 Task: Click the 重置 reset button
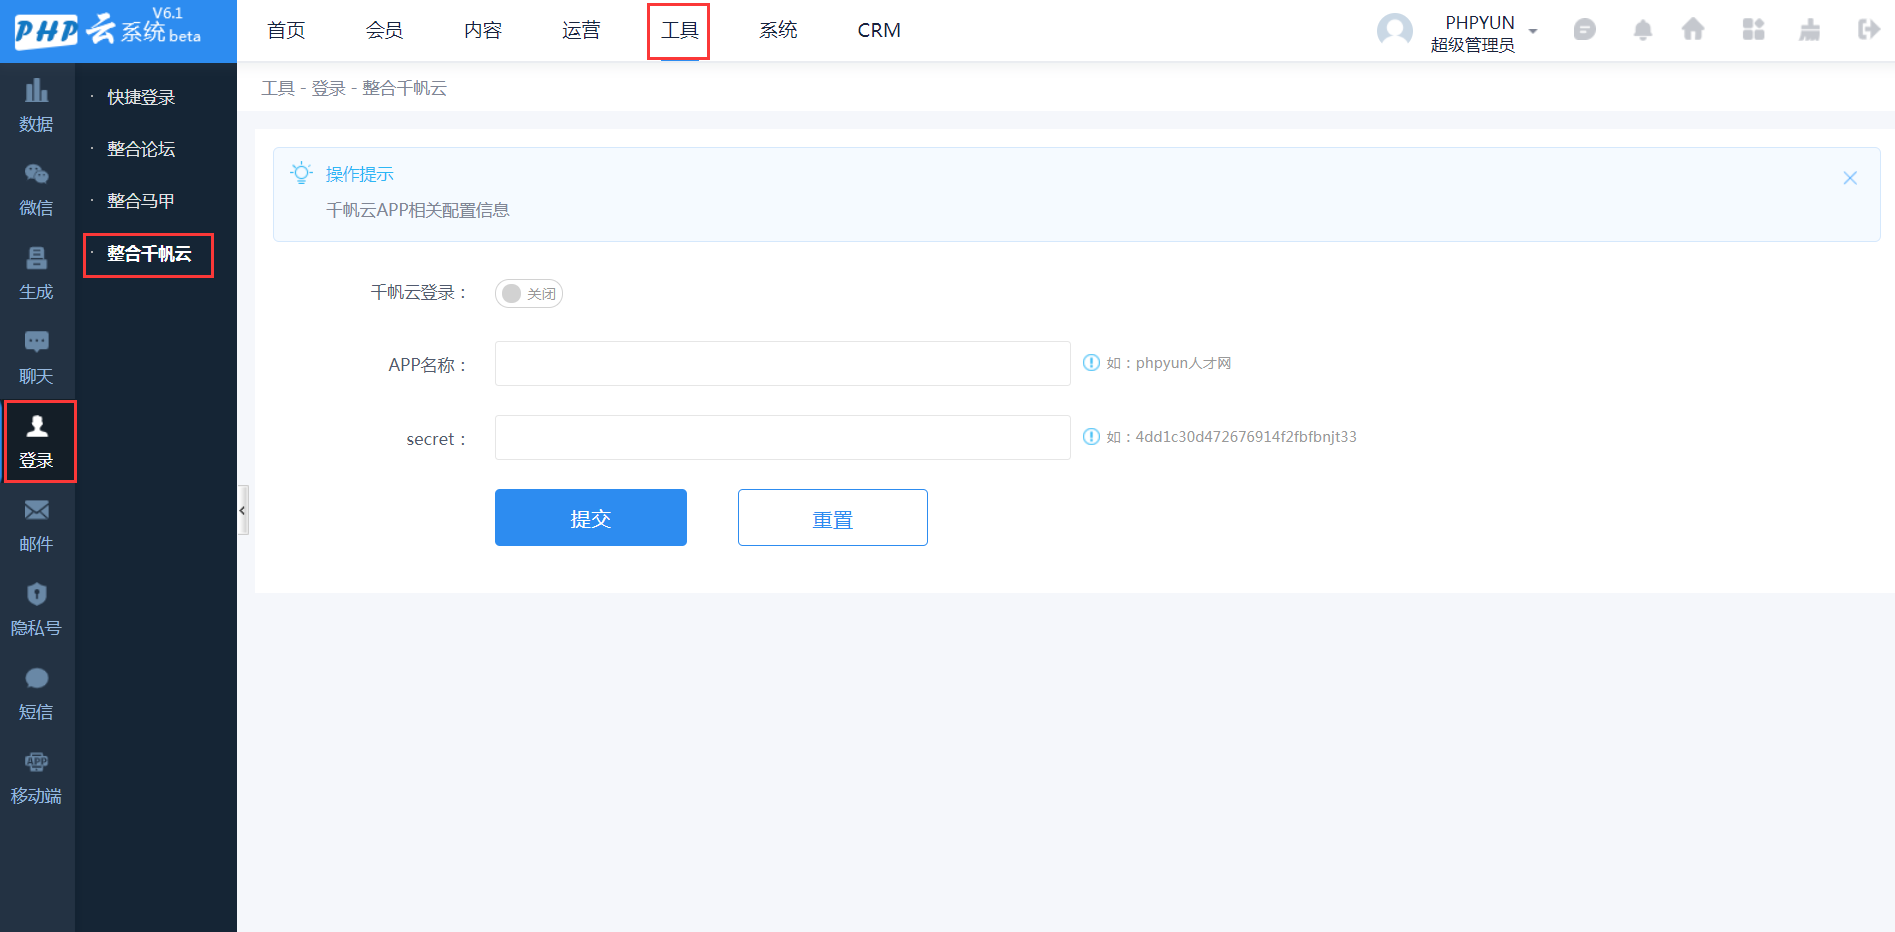[x=833, y=517]
